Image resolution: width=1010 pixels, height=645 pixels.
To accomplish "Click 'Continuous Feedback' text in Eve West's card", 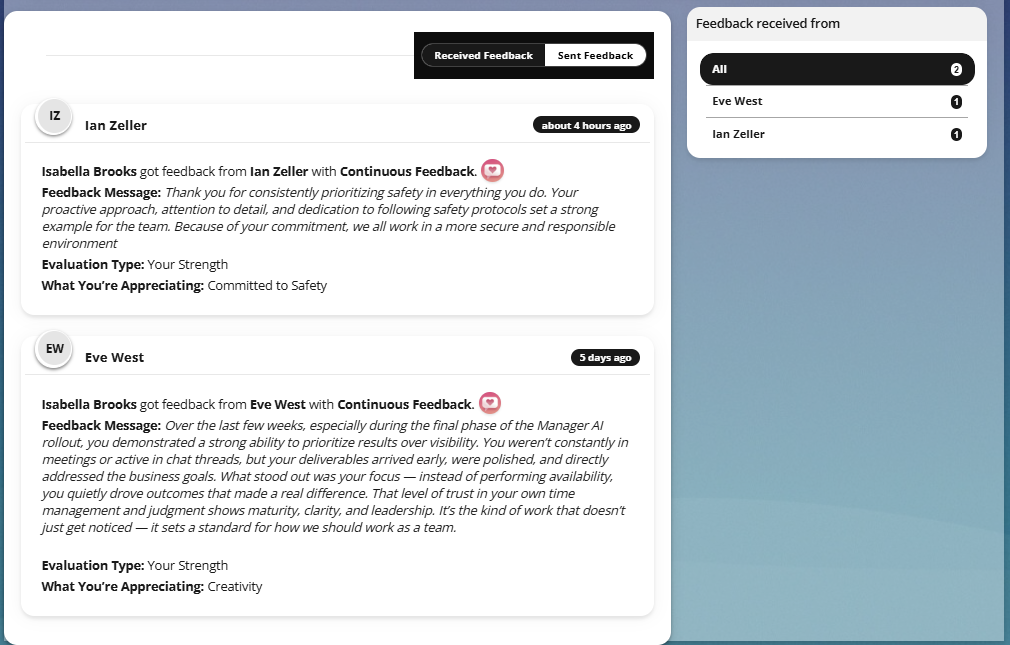I will click(x=405, y=405).
